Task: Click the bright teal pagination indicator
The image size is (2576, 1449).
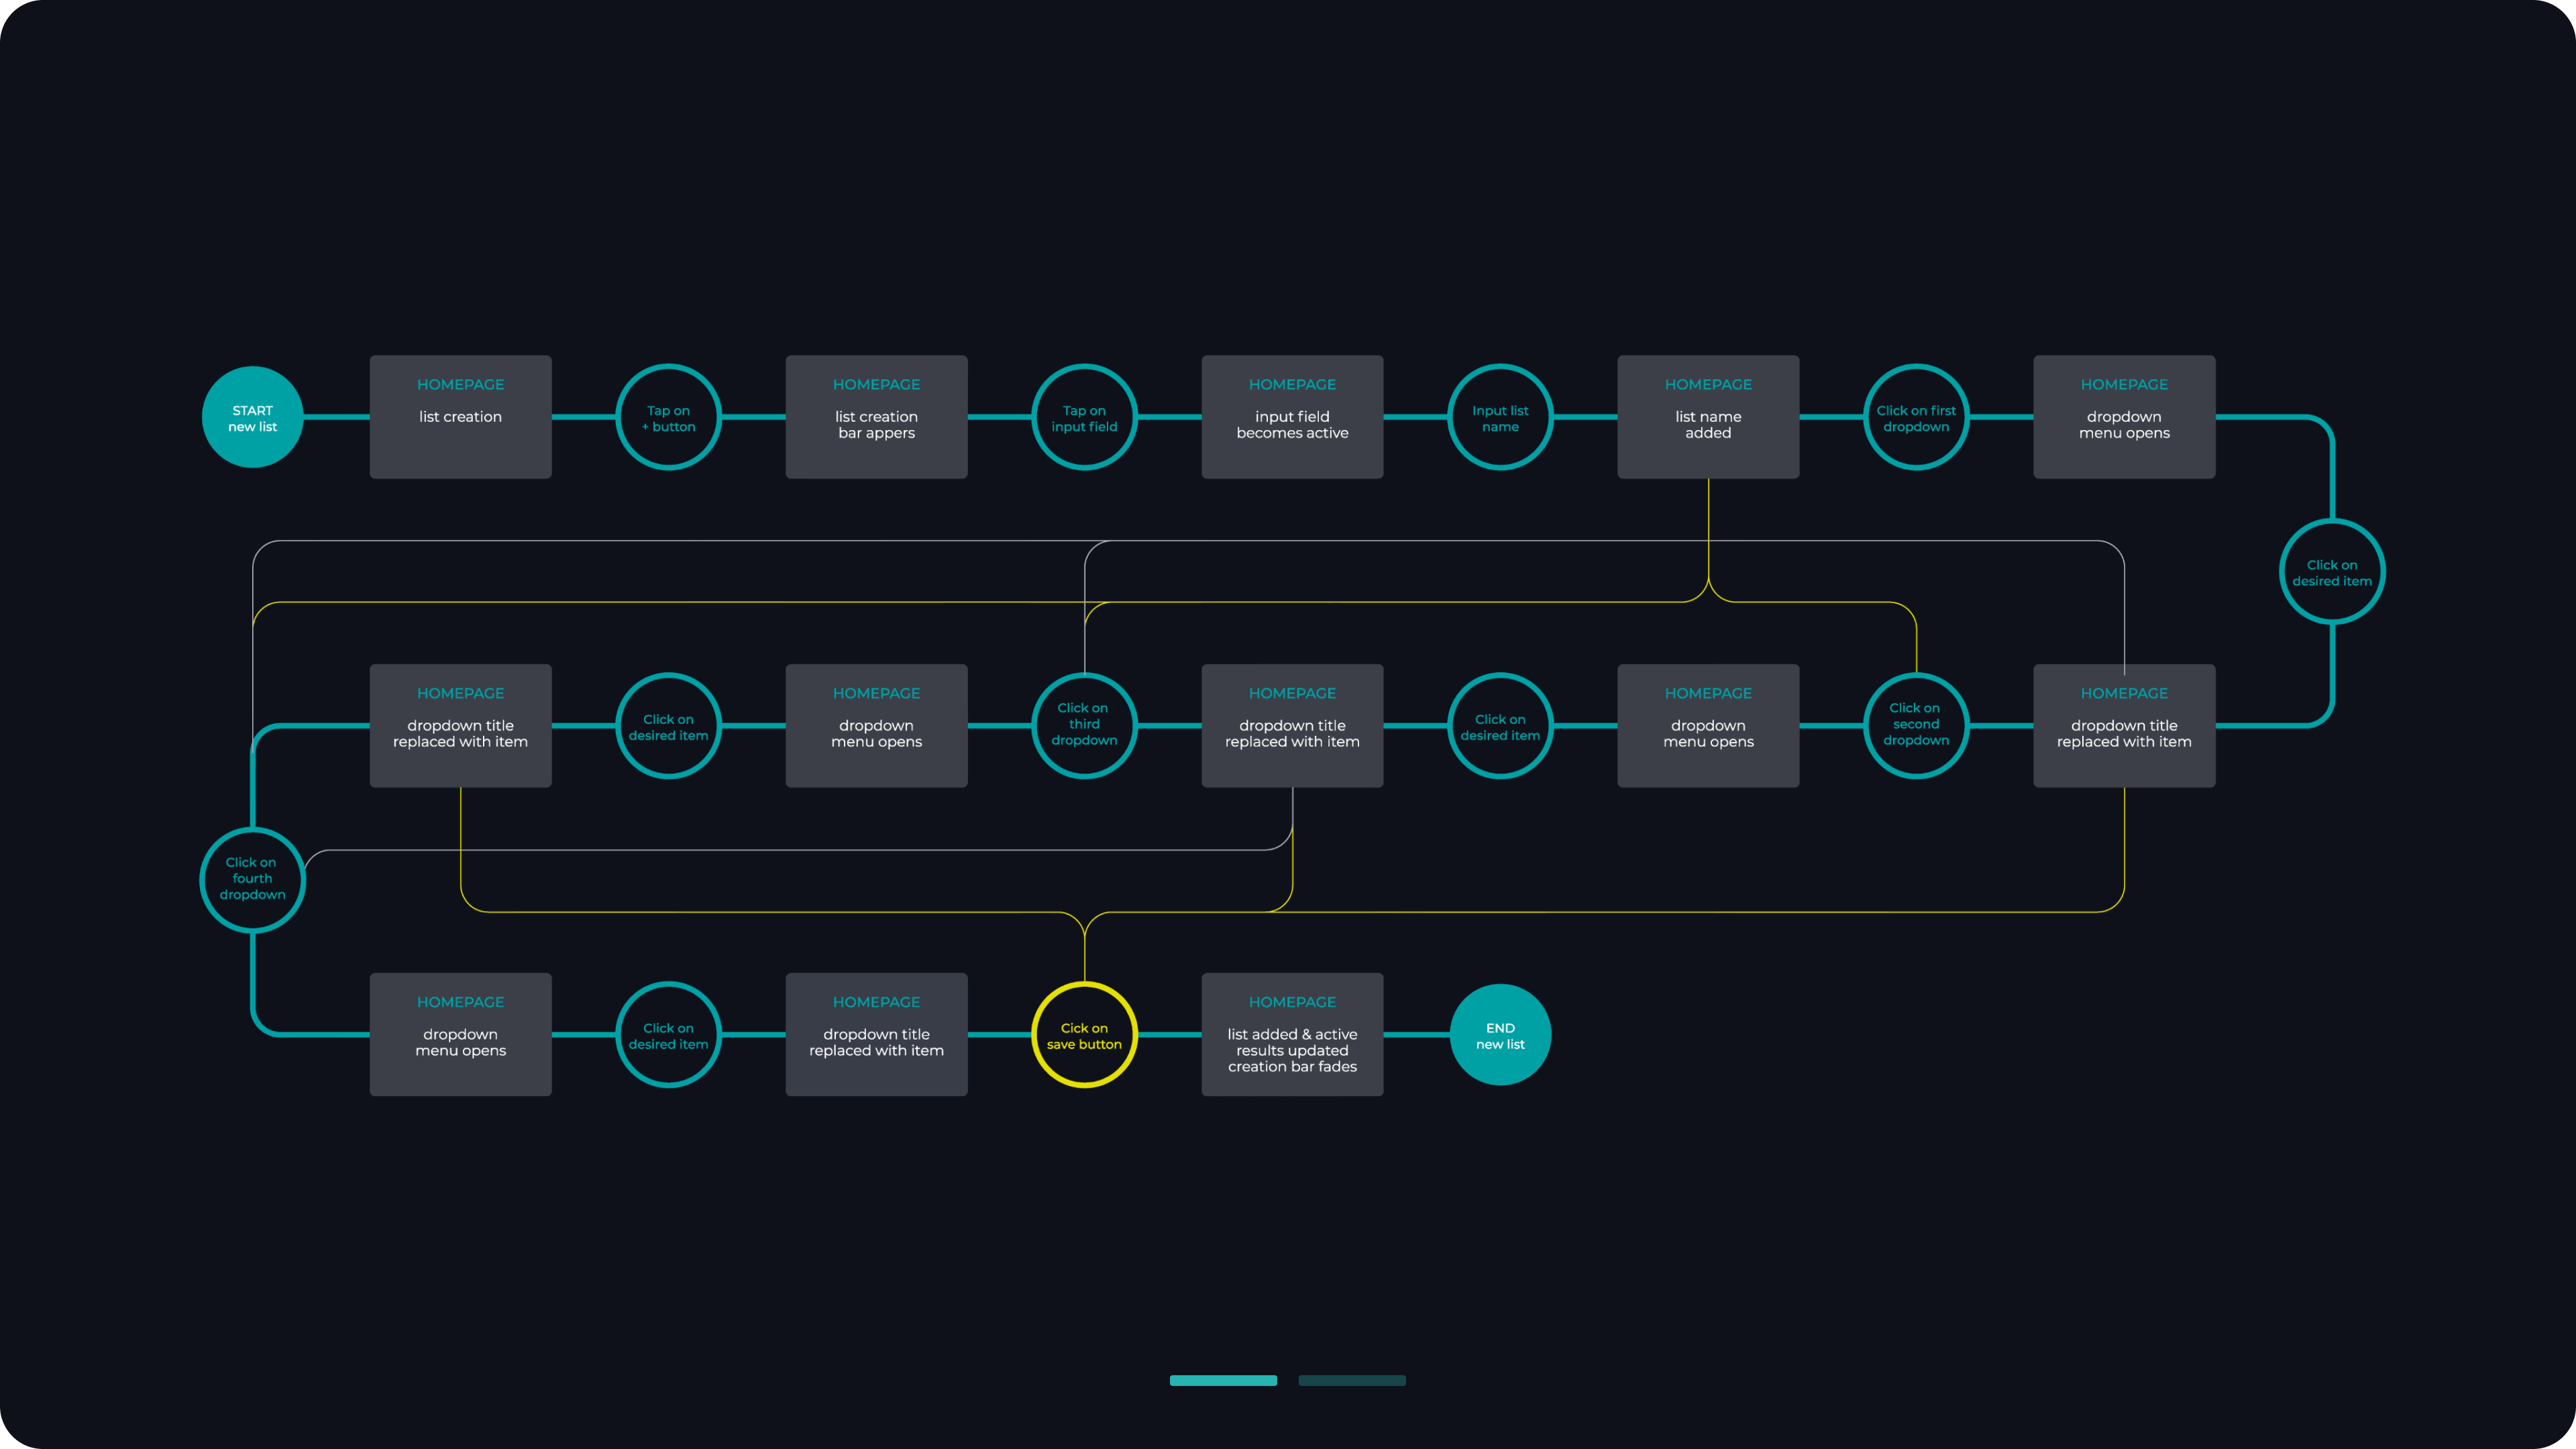Action: [x=1223, y=1380]
